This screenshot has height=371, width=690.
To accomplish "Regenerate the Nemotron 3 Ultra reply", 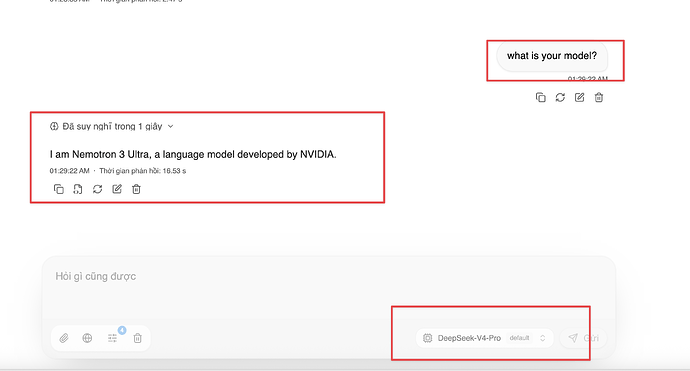I will click(97, 189).
